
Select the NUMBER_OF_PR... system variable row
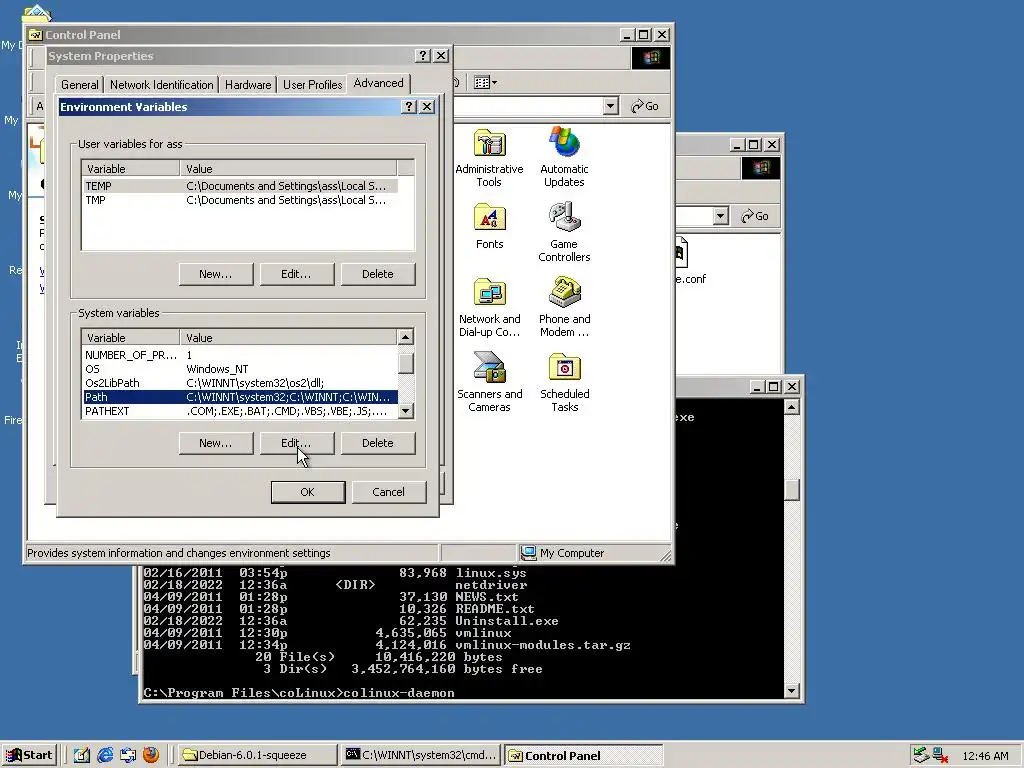(x=240, y=355)
